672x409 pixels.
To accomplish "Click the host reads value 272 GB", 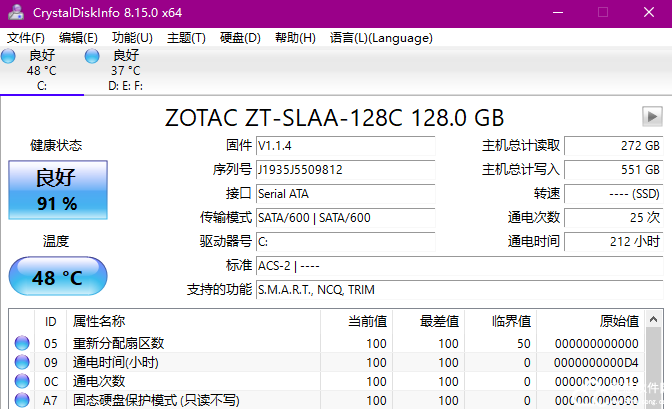I will [614, 146].
